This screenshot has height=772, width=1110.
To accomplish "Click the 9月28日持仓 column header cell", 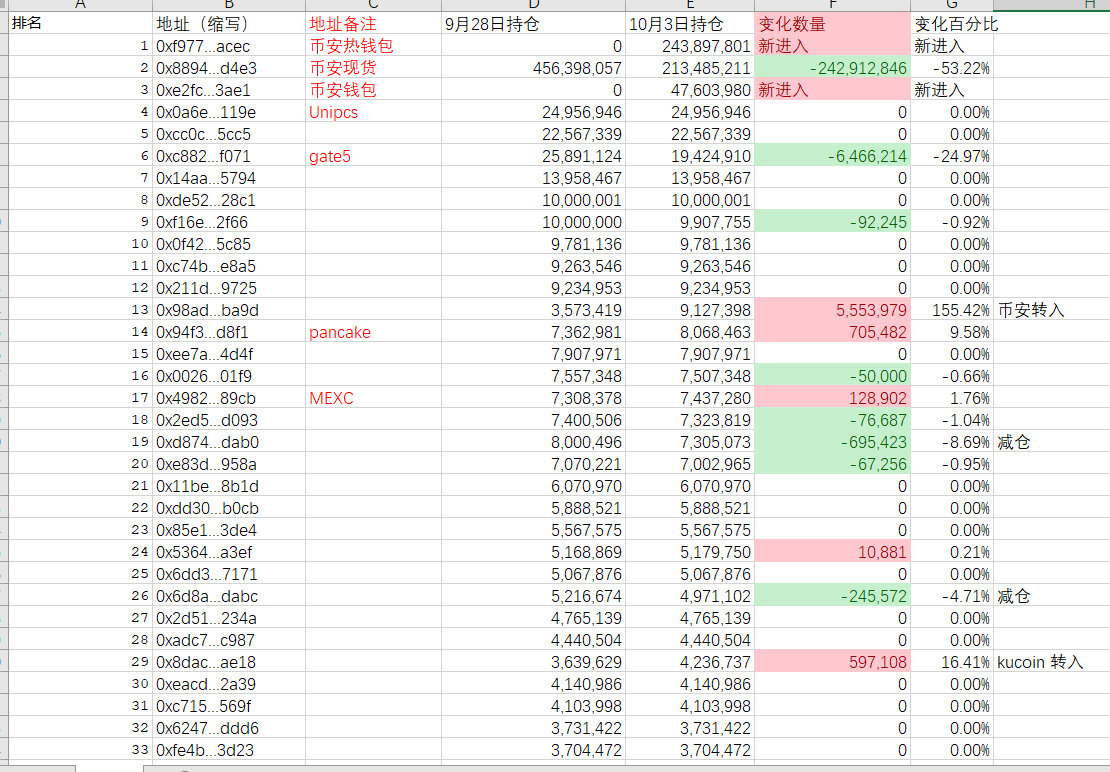I will tap(533, 23).
